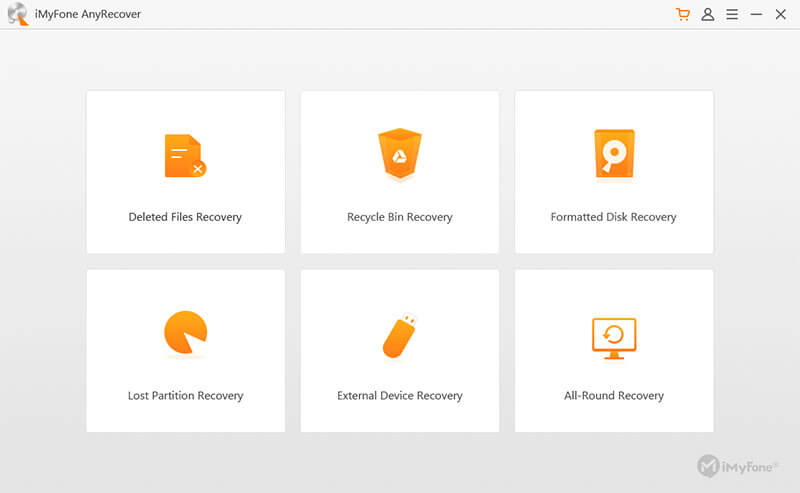Minimize the AnyRecover window
Image resolution: width=800 pixels, height=493 pixels.
[757, 14]
